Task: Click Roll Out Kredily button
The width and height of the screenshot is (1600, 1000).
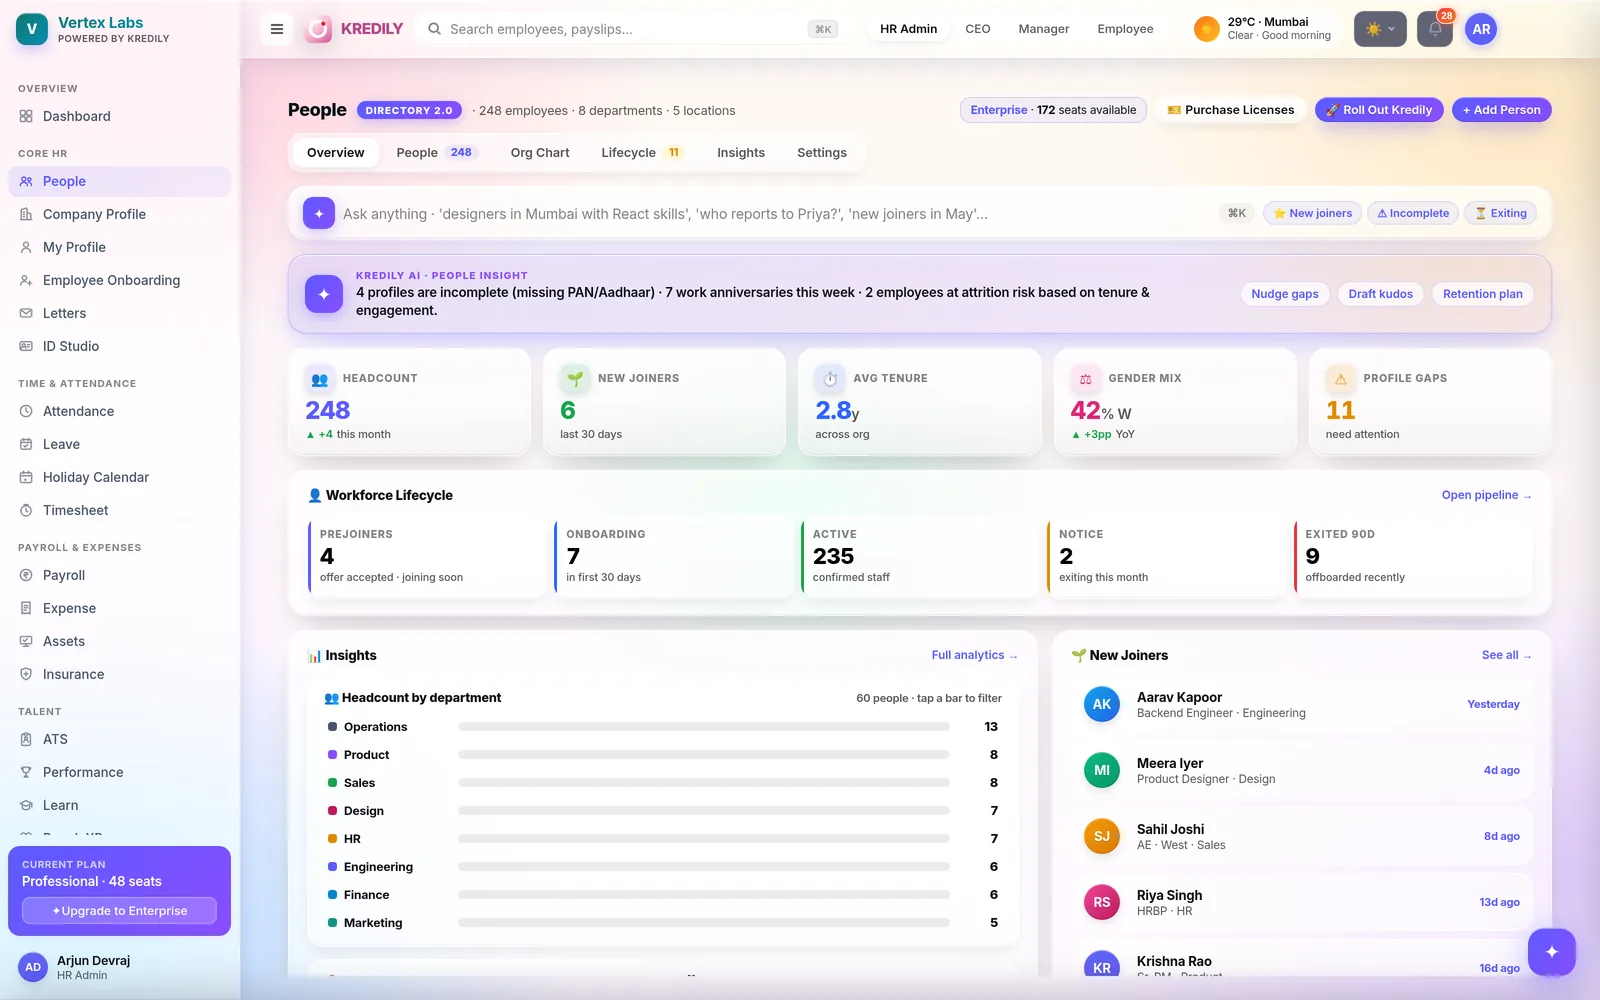Action: coord(1379,110)
